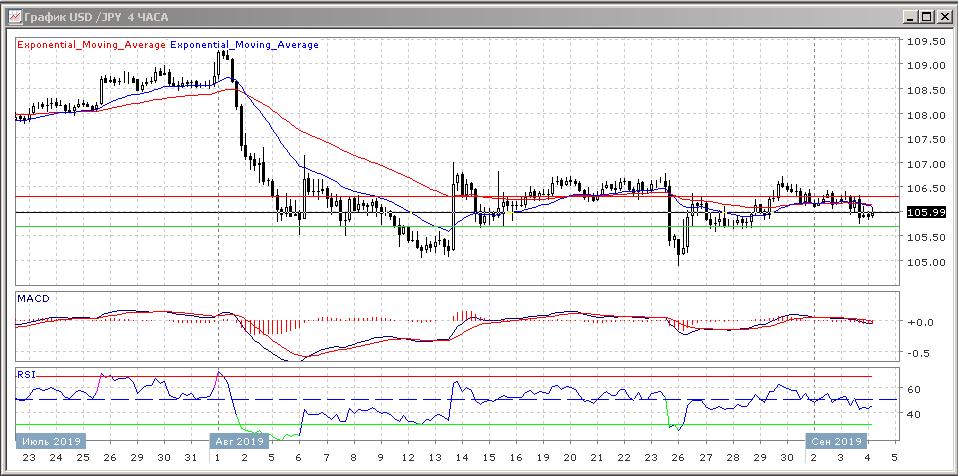958x476 pixels.
Task: Select the red Exponential_Moving_Average legend label
Action: tap(91, 45)
